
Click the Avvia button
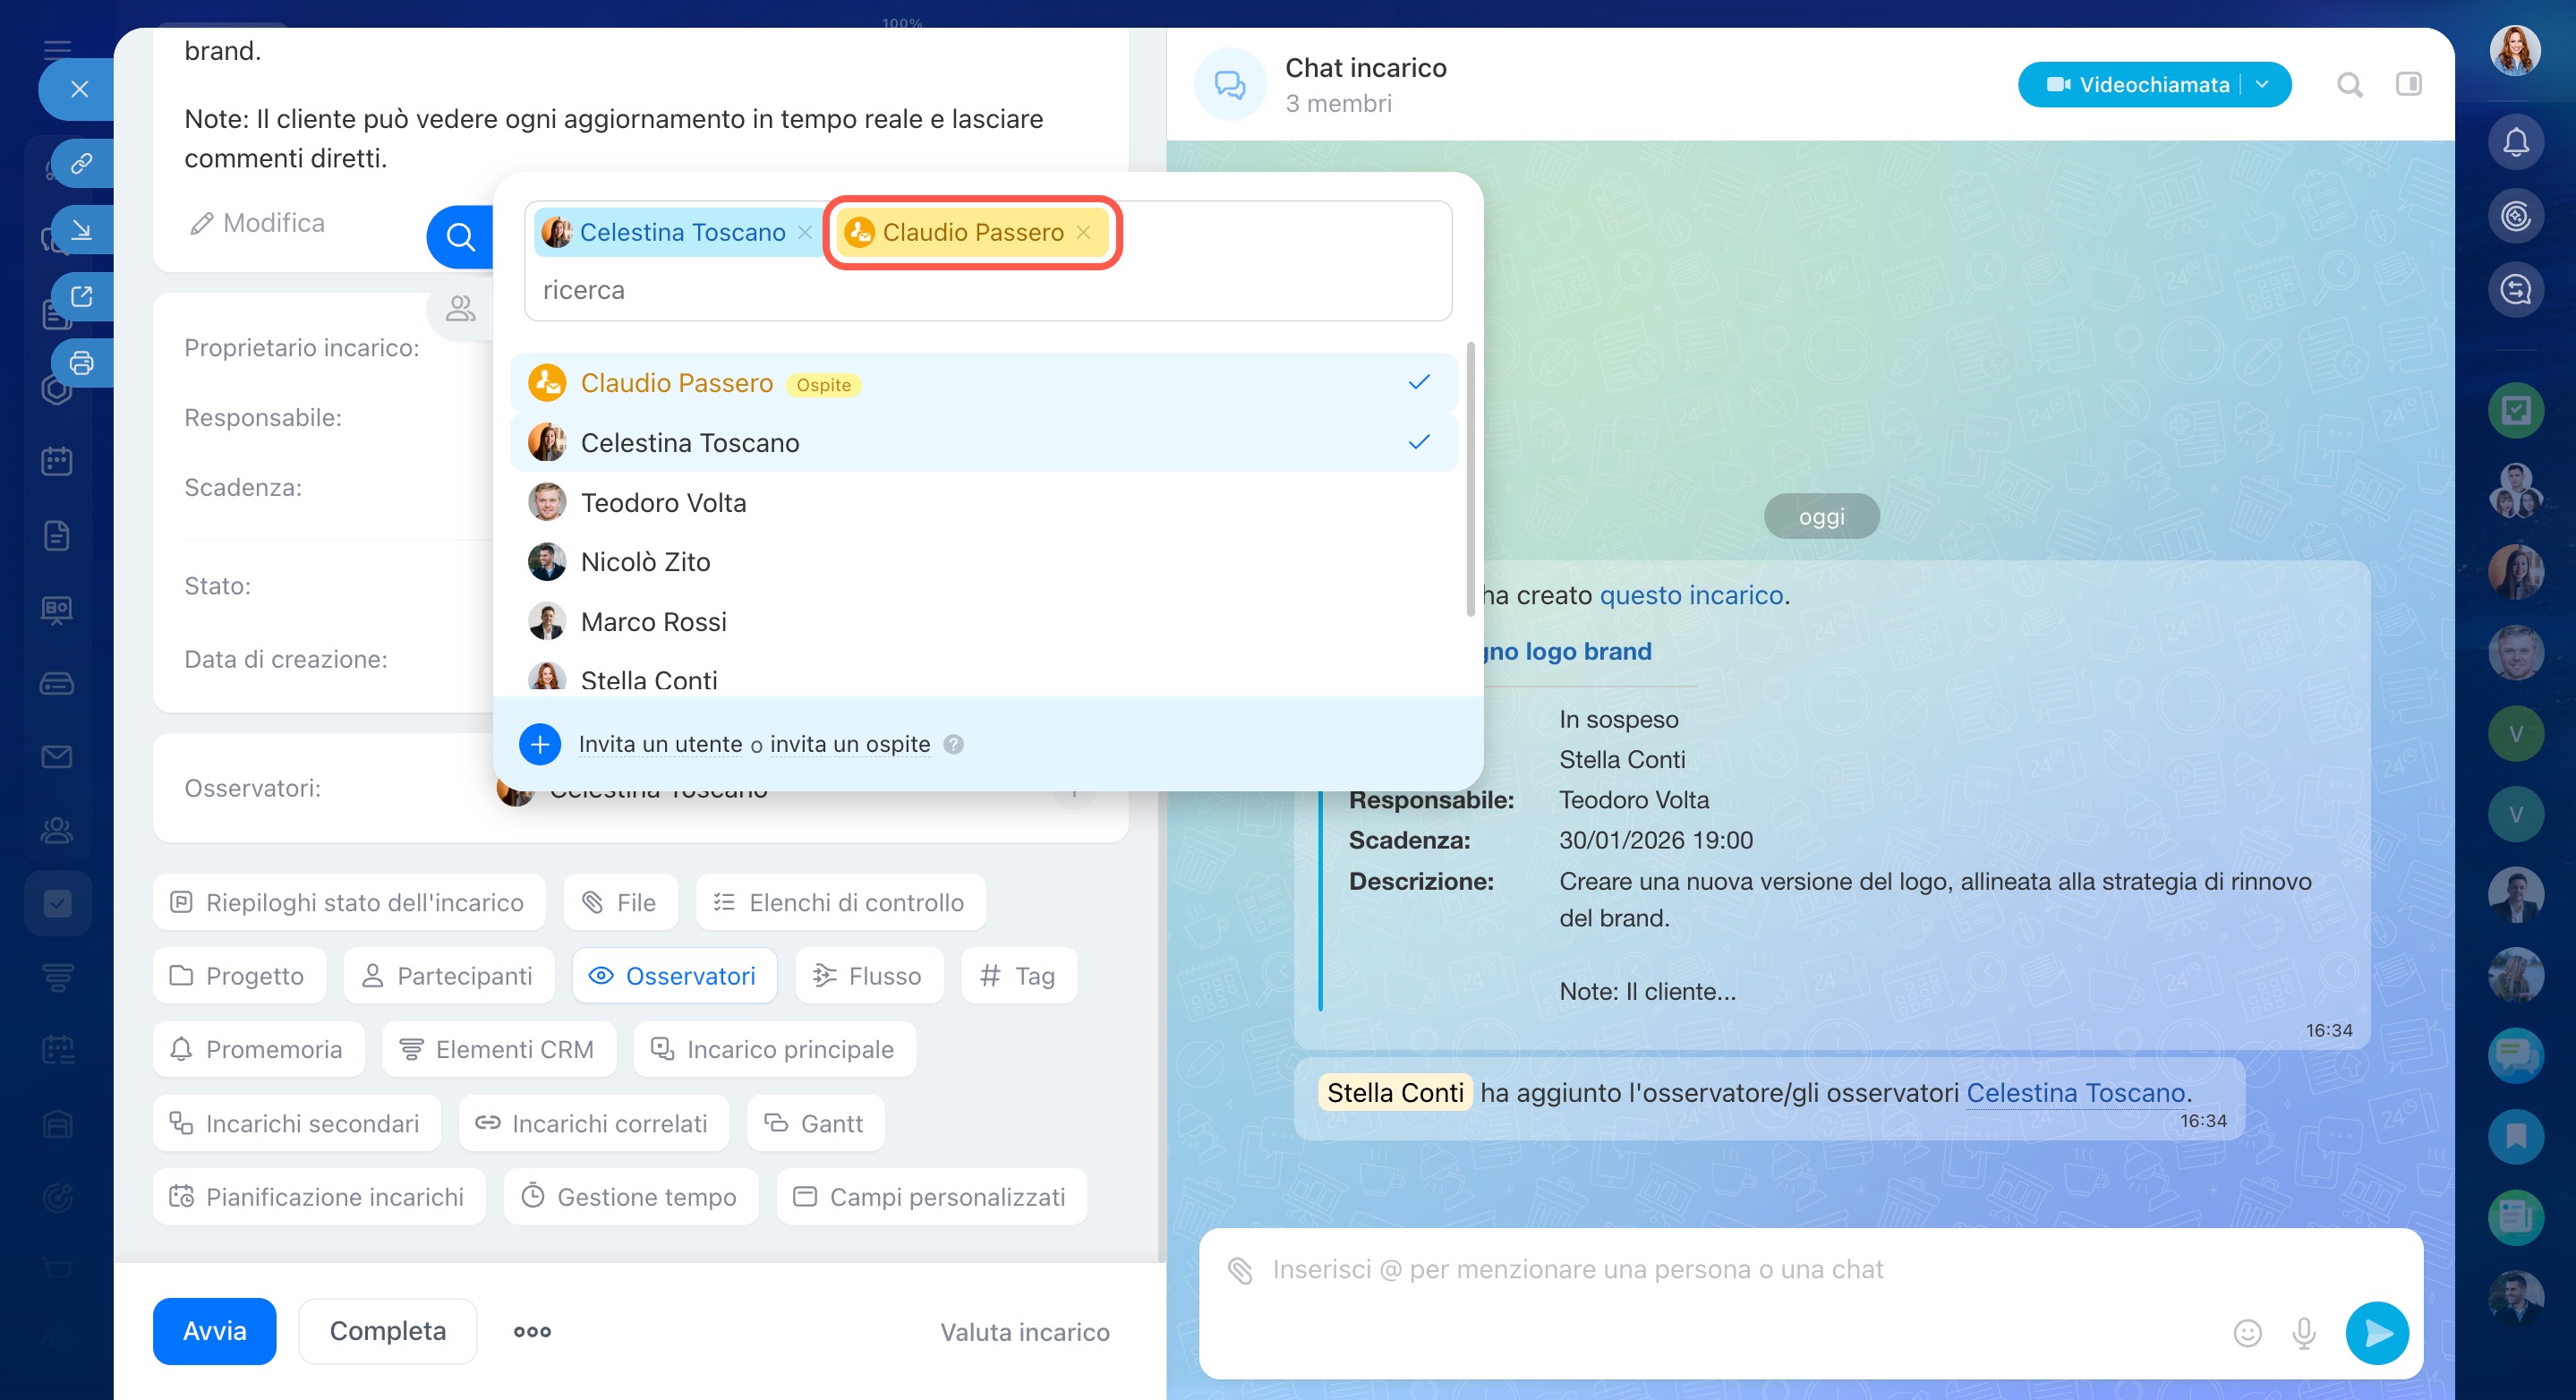click(x=214, y=1331)
